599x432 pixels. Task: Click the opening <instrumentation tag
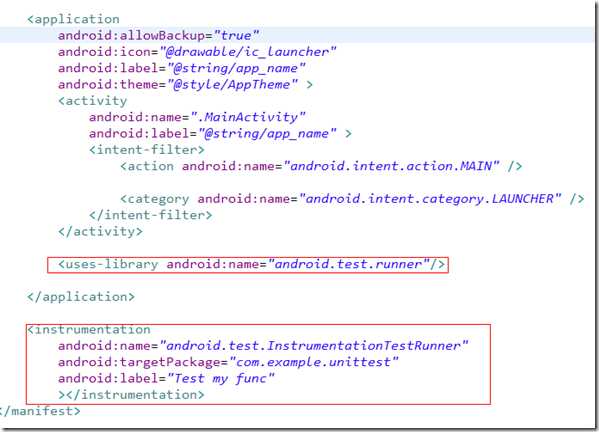coord(89,330)
